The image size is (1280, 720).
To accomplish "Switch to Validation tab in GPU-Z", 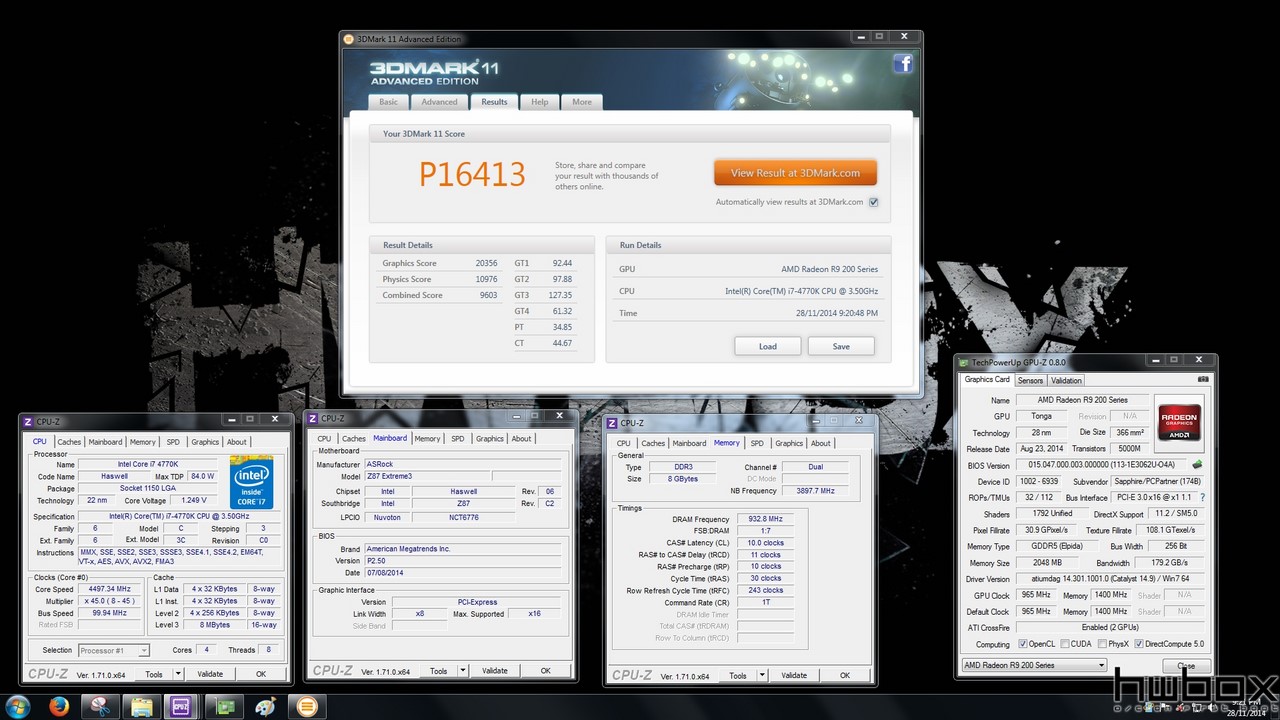I will (x=1066, y=380).
